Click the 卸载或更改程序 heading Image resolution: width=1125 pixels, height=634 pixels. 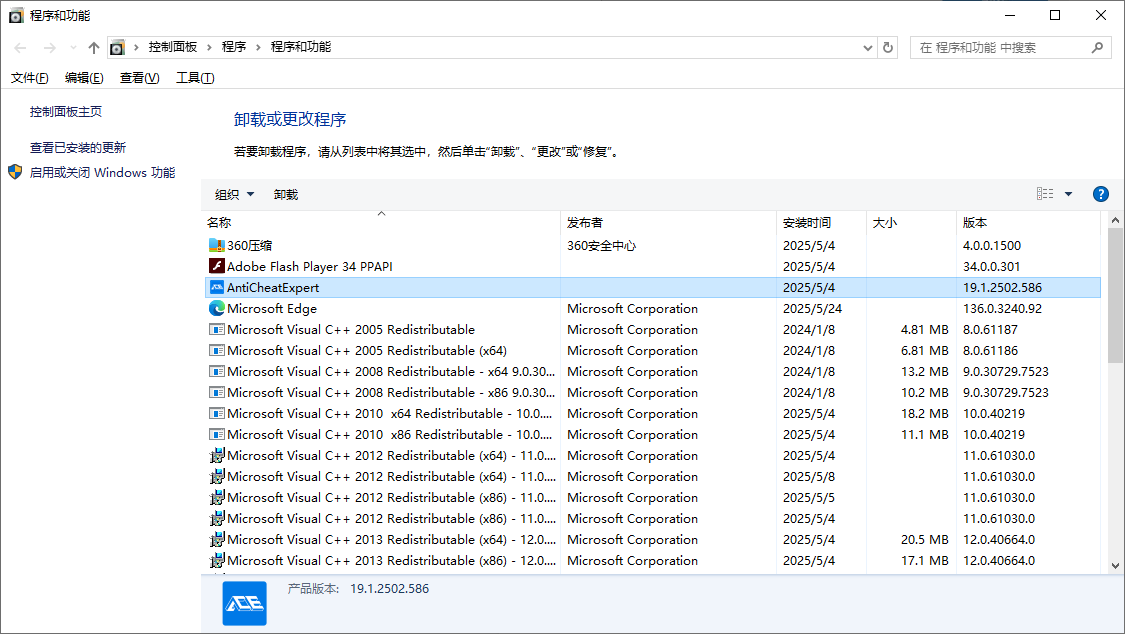(290, 119)
